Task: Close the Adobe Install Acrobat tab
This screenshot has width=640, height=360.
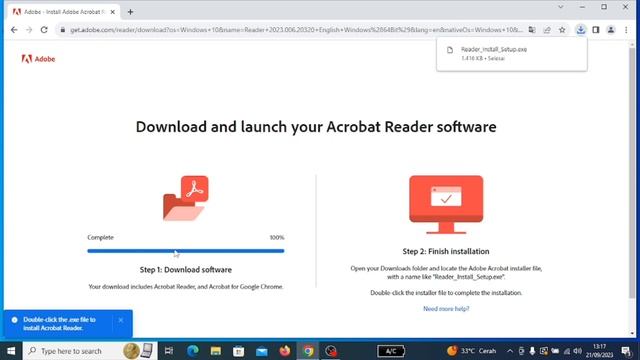Action: 113,12
